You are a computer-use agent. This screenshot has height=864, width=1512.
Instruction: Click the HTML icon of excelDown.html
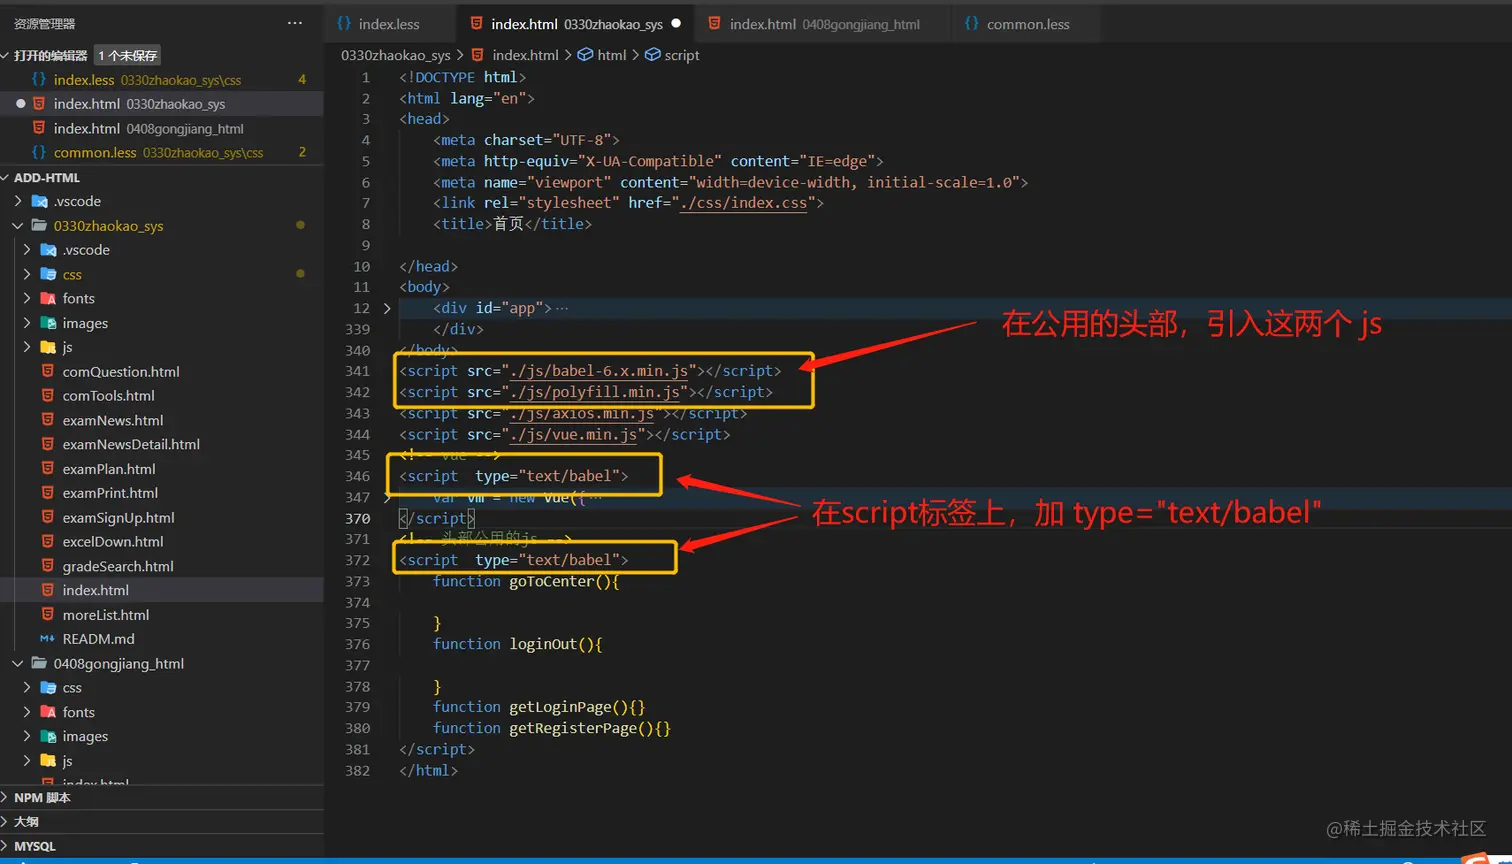point(47,541)
